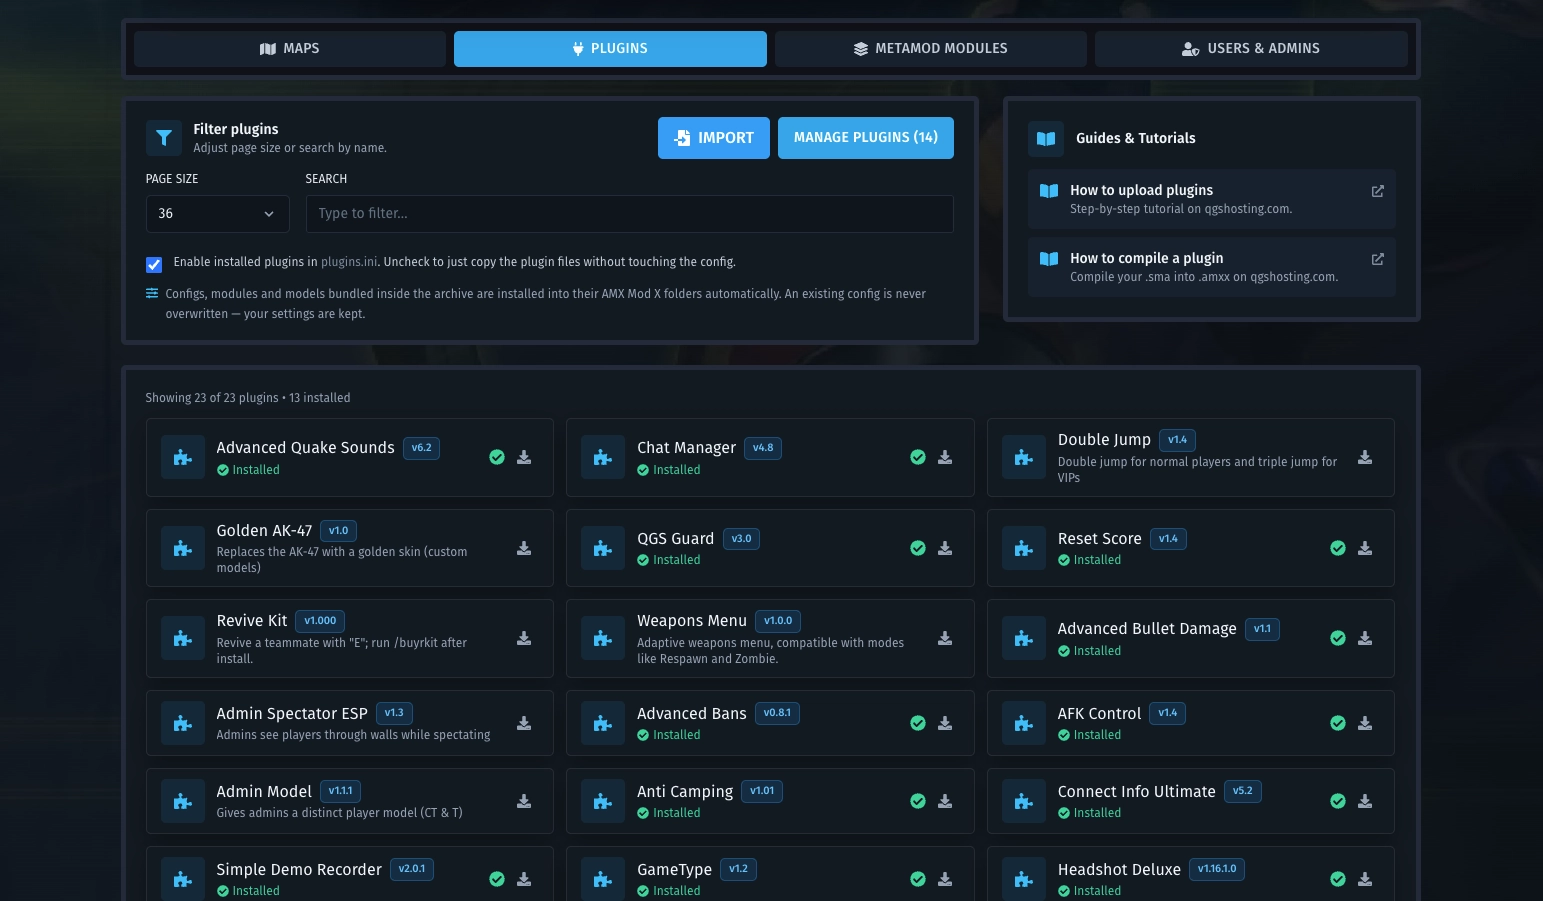Click the filter funnel icon
Screen dimensions: 1543x901
164,138
